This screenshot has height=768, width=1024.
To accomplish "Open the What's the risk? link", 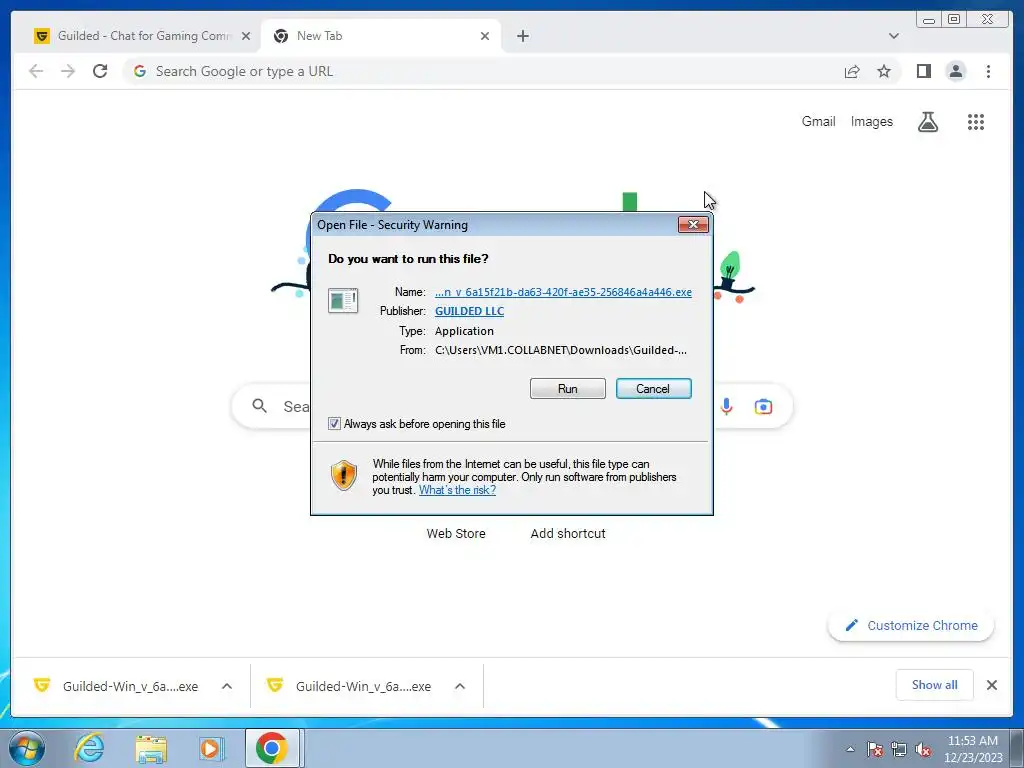I will click(x=457, y=490).
